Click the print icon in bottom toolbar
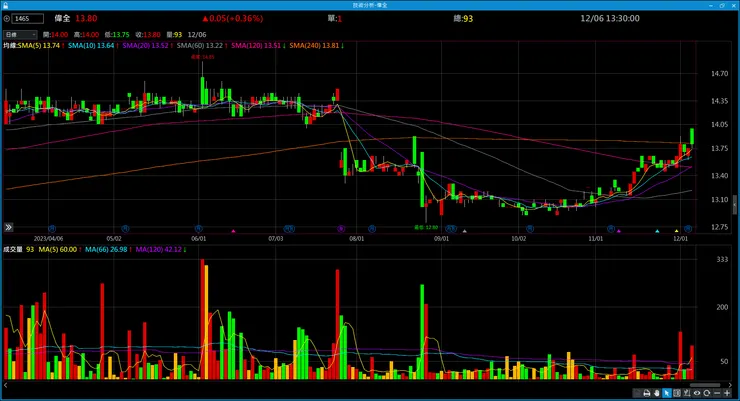 point(647,393)
